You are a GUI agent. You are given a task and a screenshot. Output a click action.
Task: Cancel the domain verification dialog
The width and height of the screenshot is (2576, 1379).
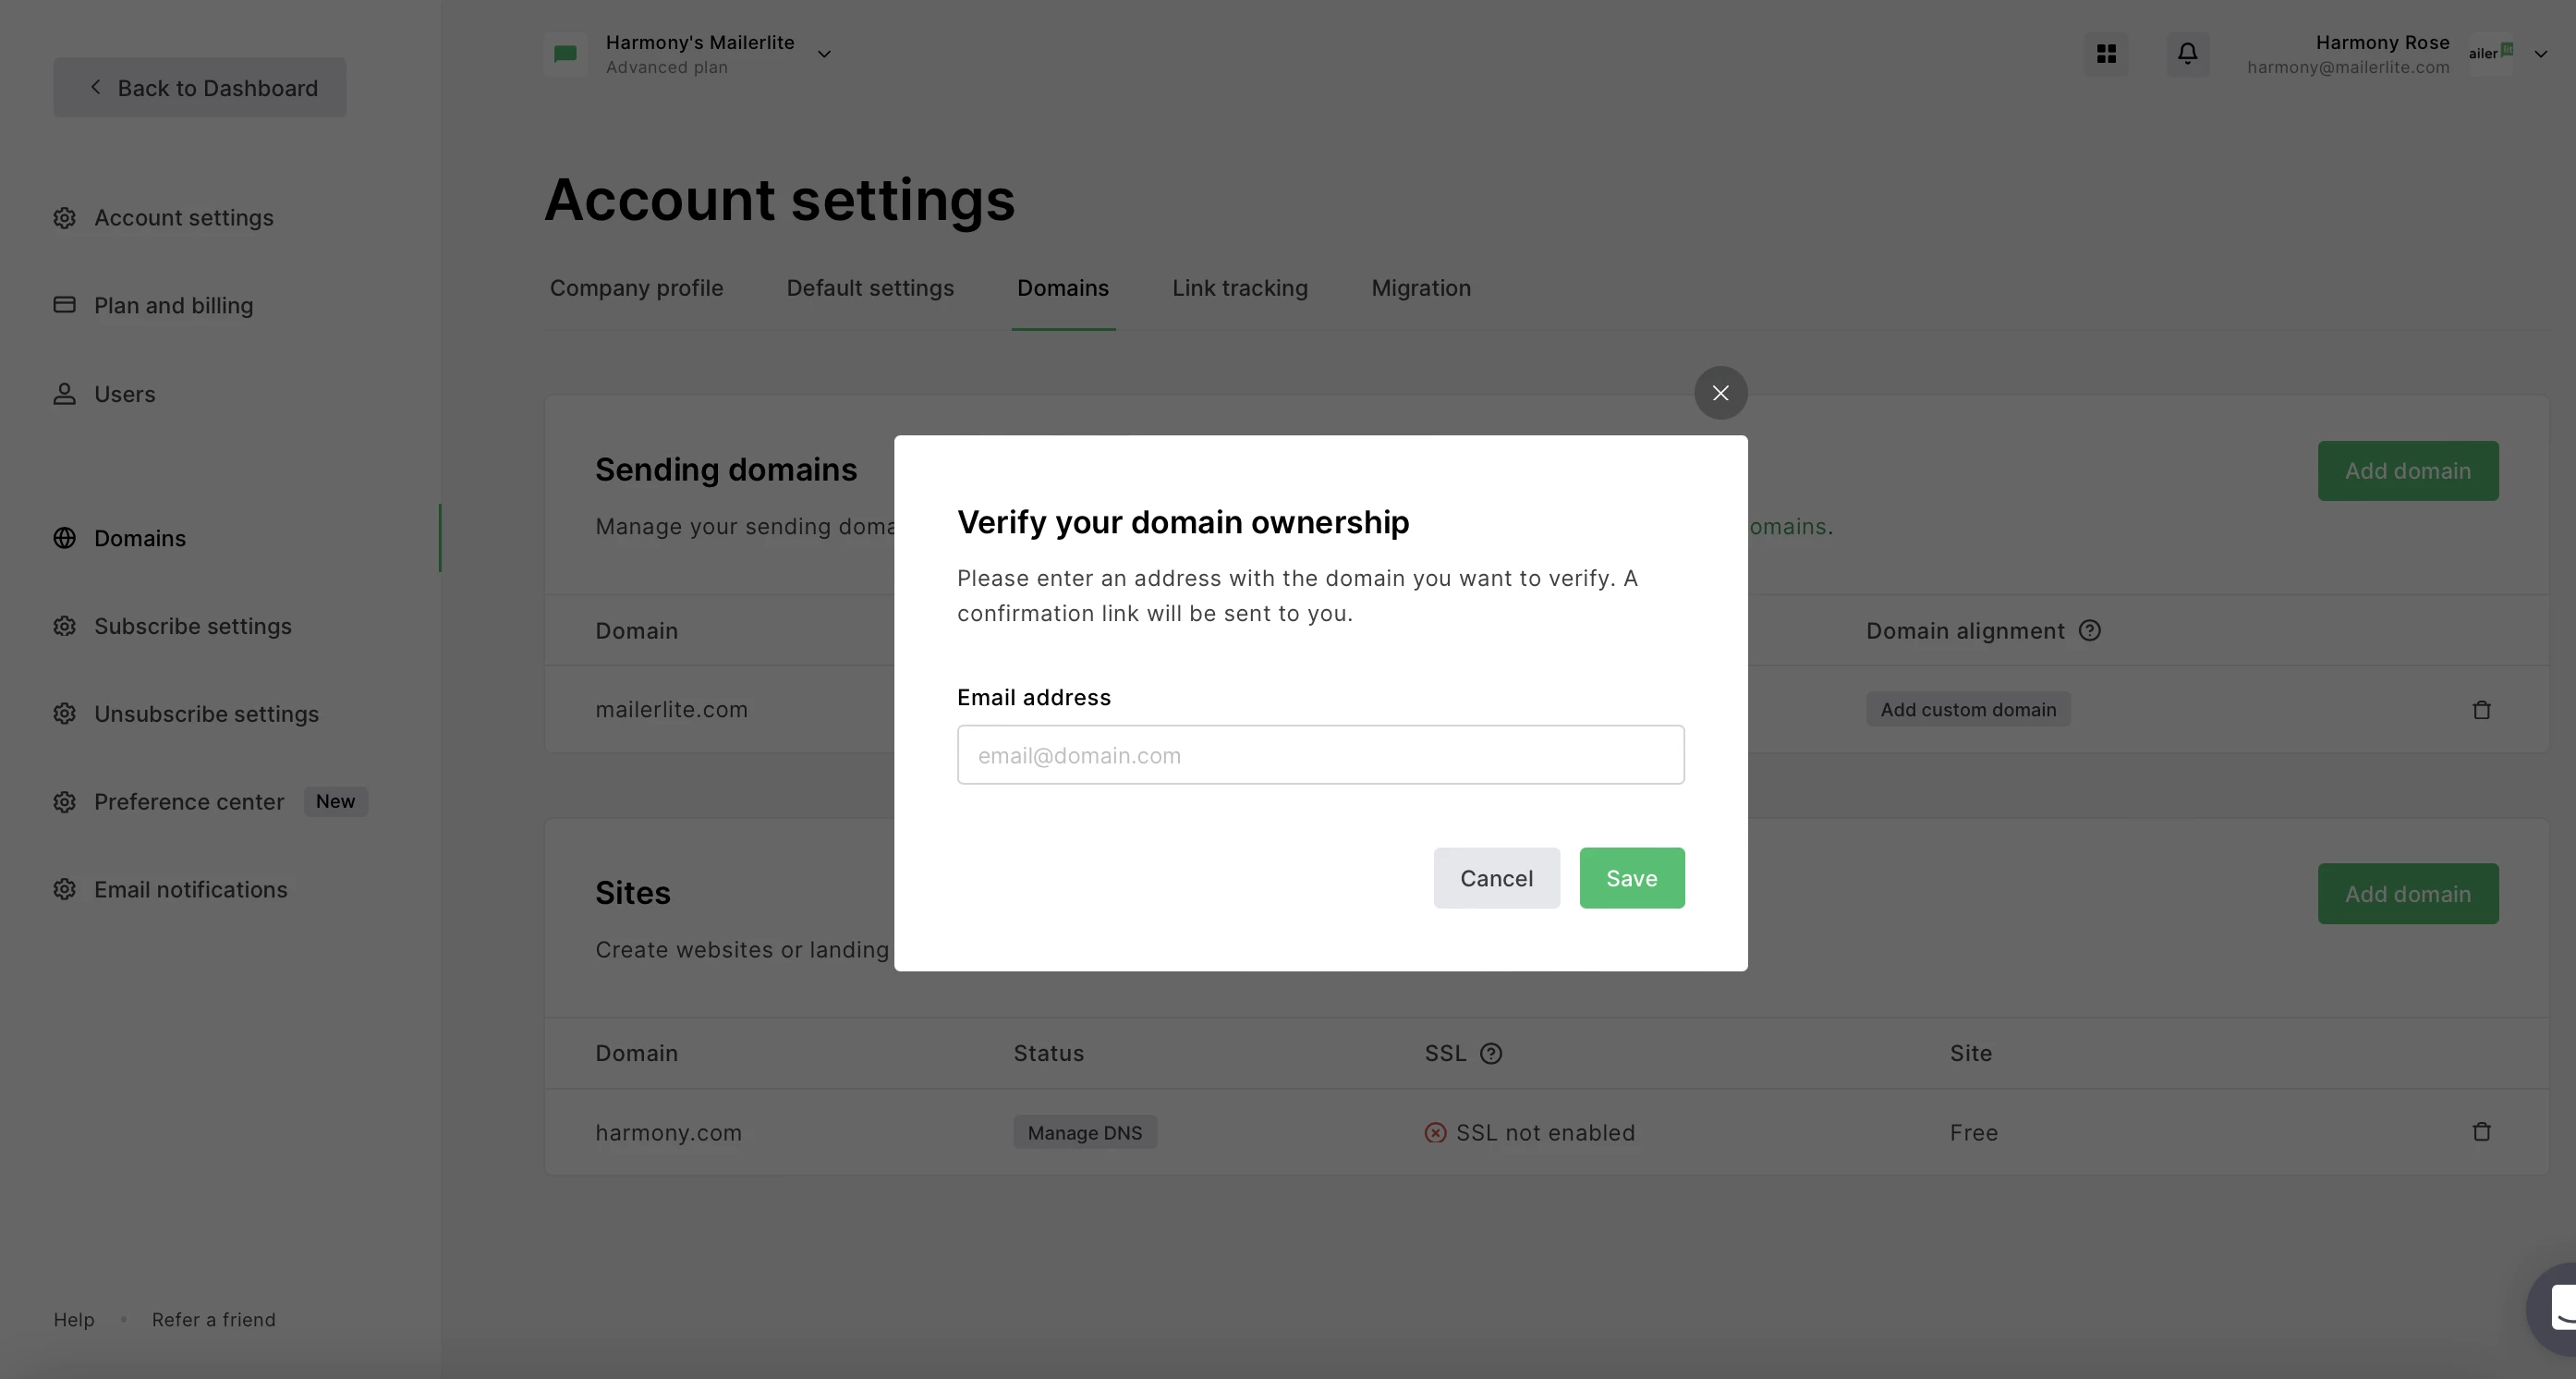tap(1495, 878)
